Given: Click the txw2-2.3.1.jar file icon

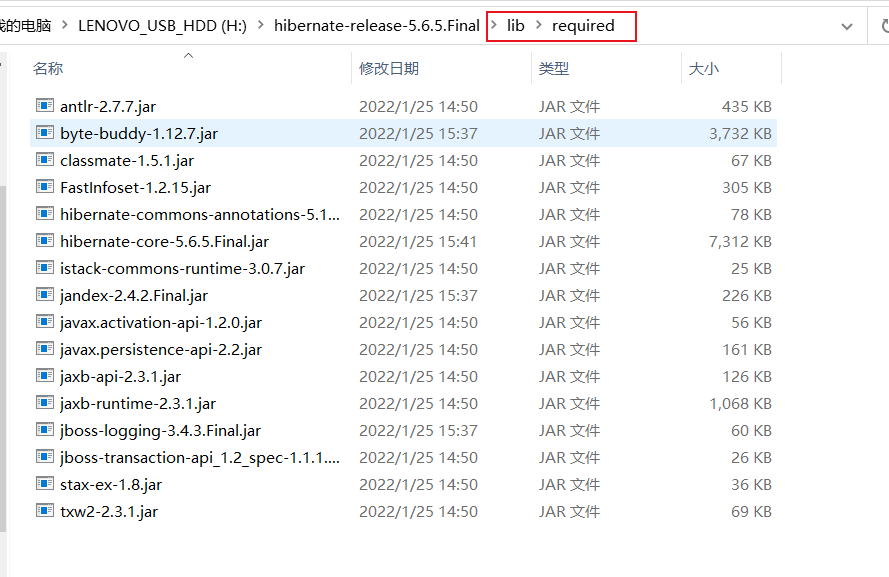Looking at the screenshot, I should (x=45, y=511).
